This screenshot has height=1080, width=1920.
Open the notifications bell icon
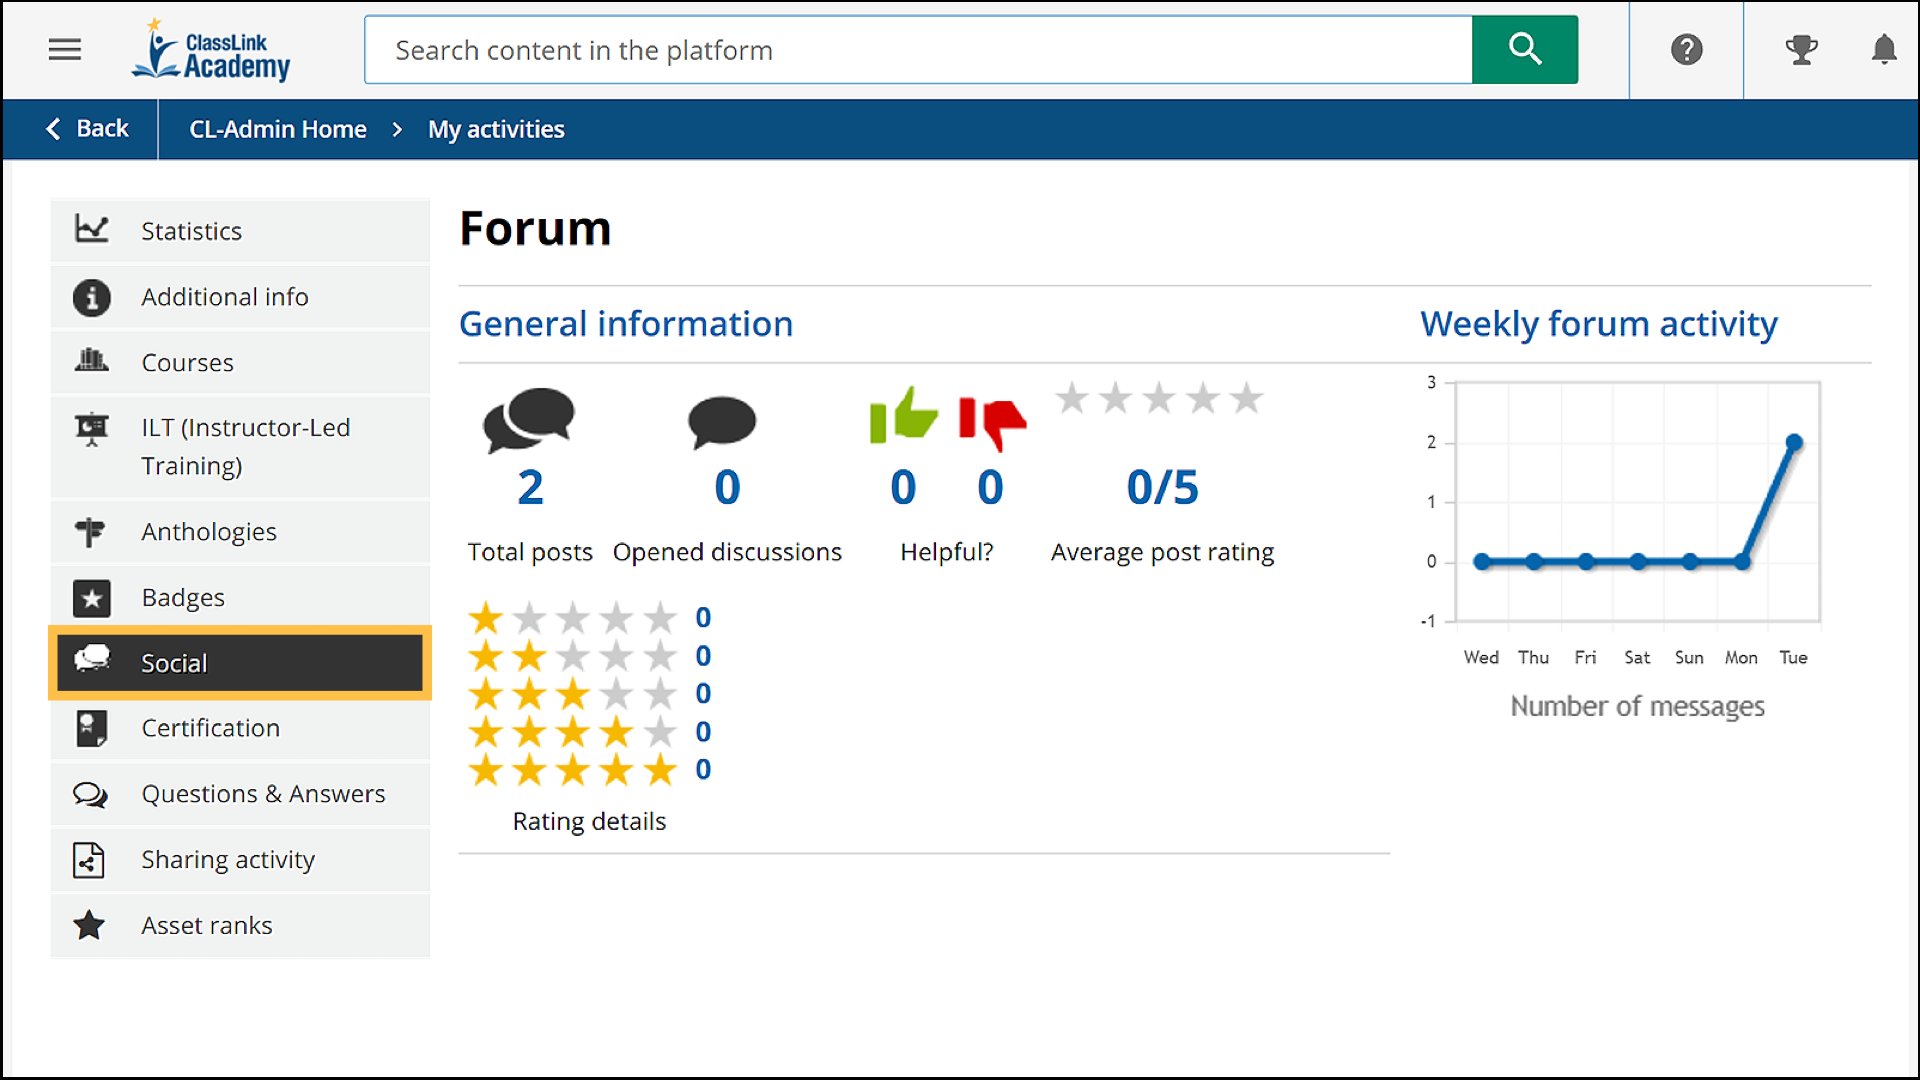pyautogui.click(x=1884, y=49)
